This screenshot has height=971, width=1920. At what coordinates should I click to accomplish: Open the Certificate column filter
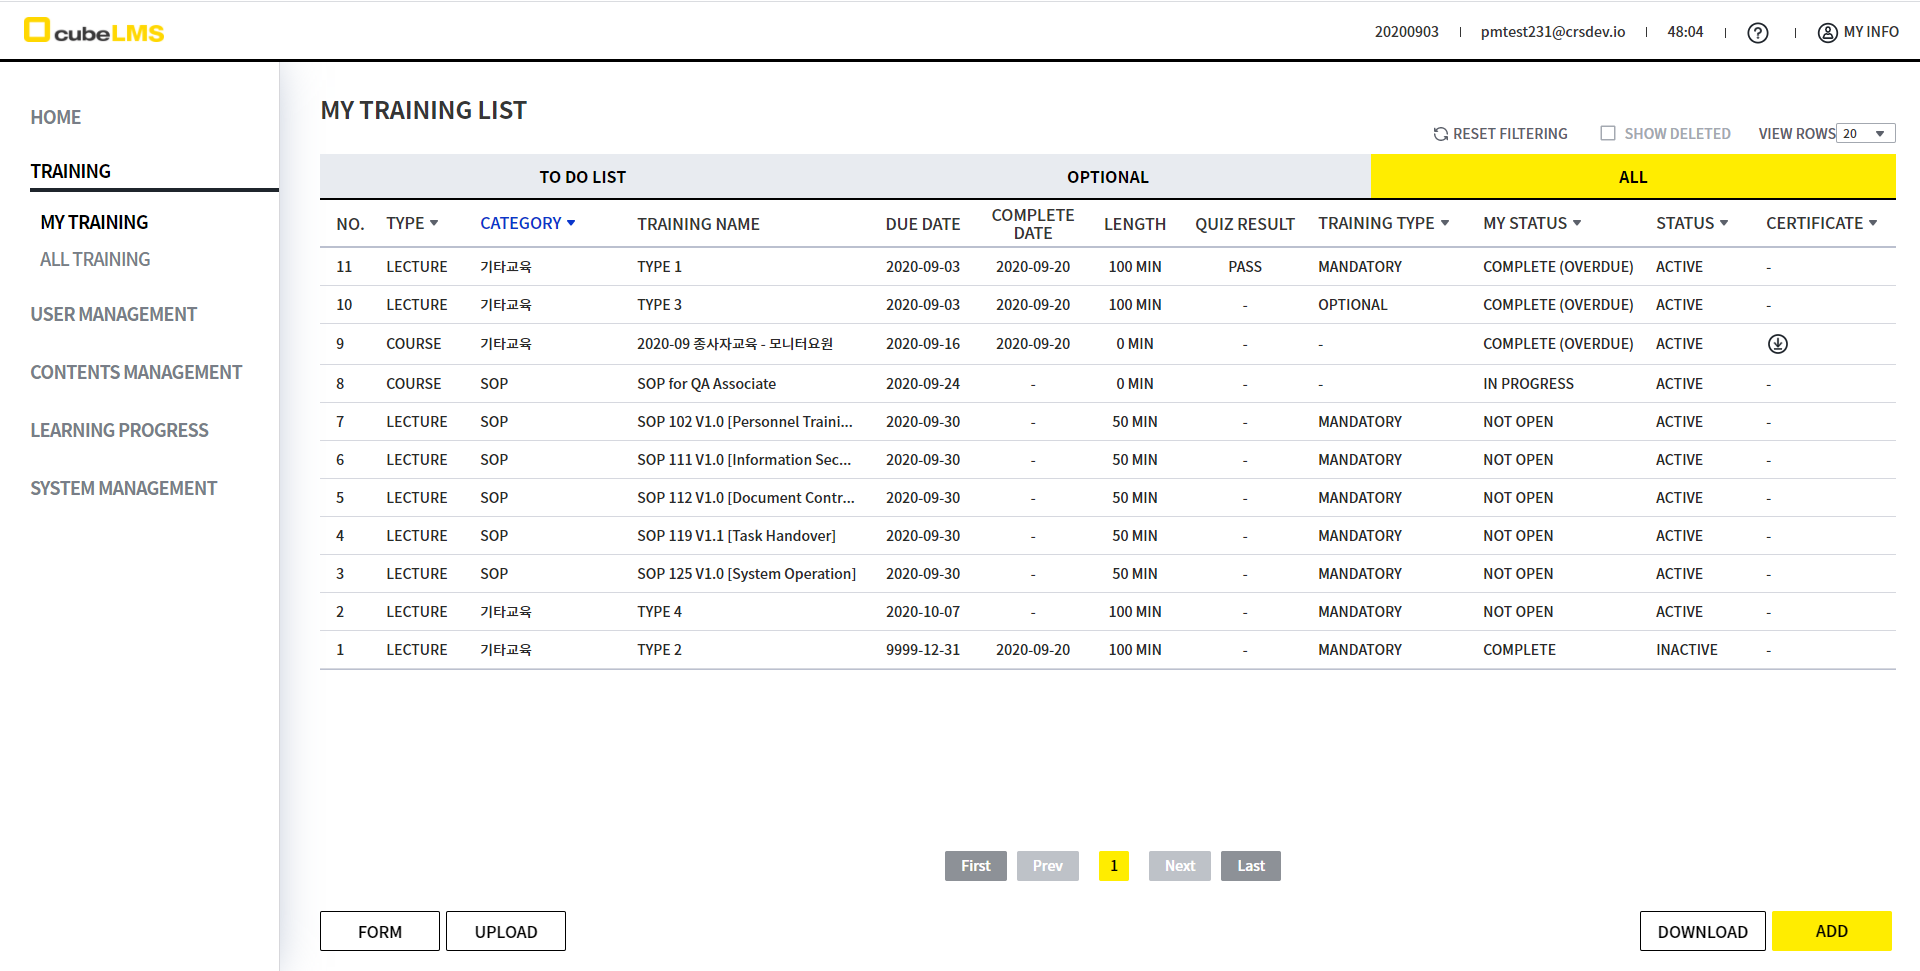[x=1872, y=223]
